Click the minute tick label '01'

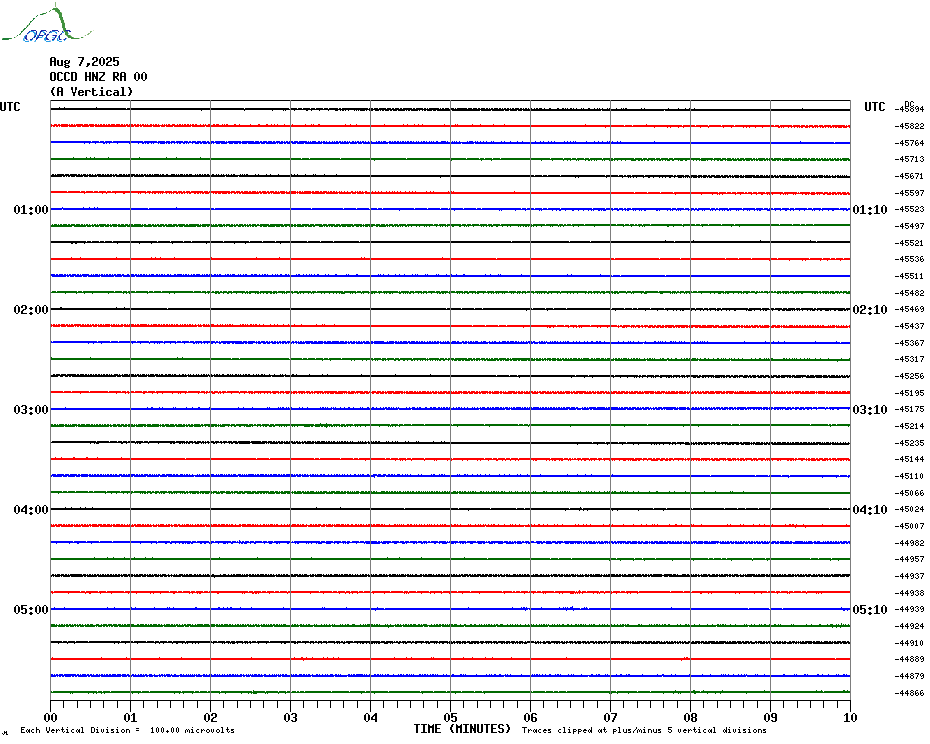130,717
